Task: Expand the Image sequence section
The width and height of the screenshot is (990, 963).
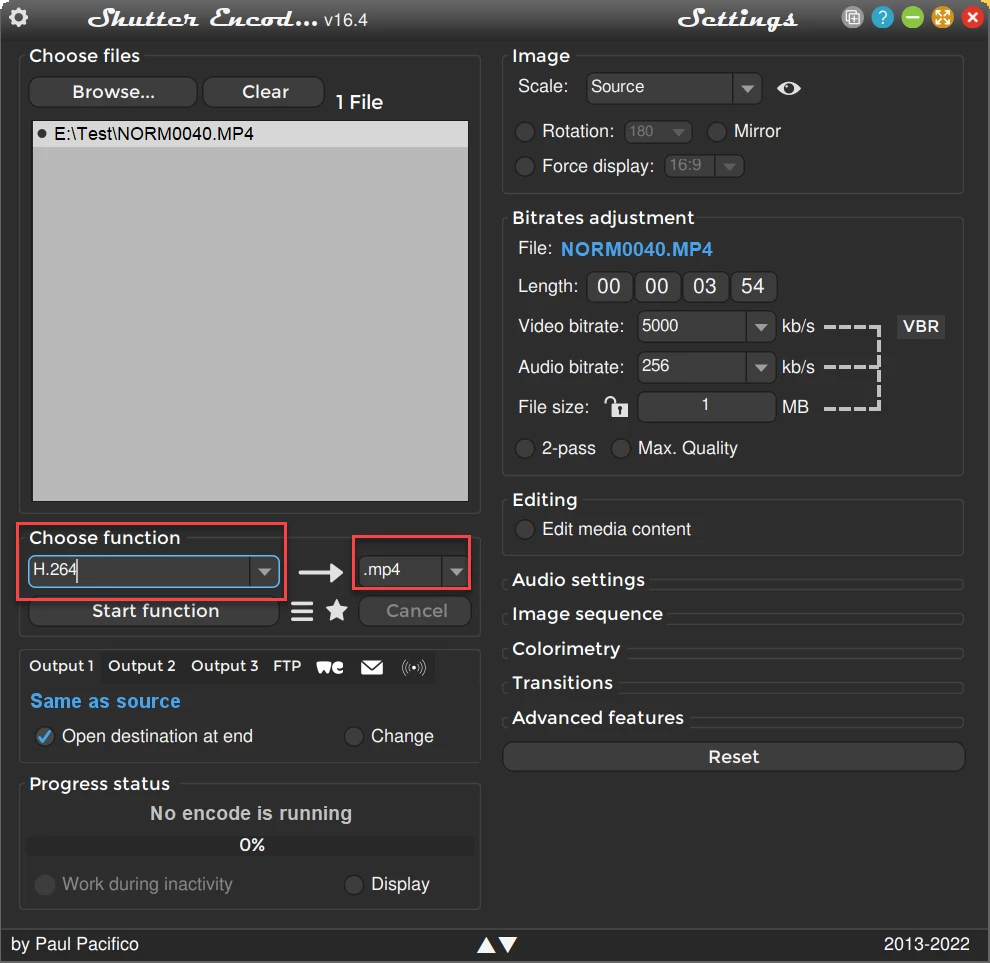Action: (x=587, y=614)
